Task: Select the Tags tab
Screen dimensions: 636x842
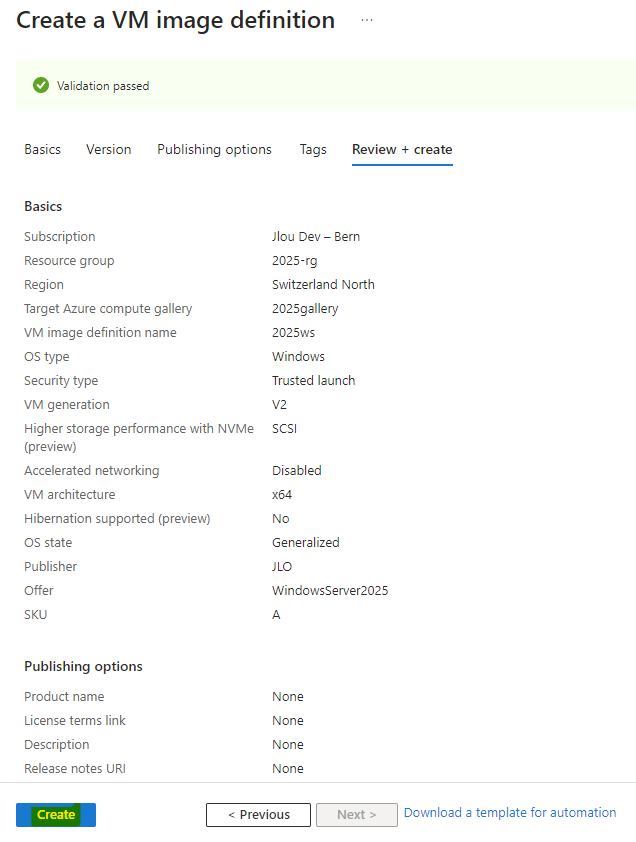Action: [x=313, y=149]
